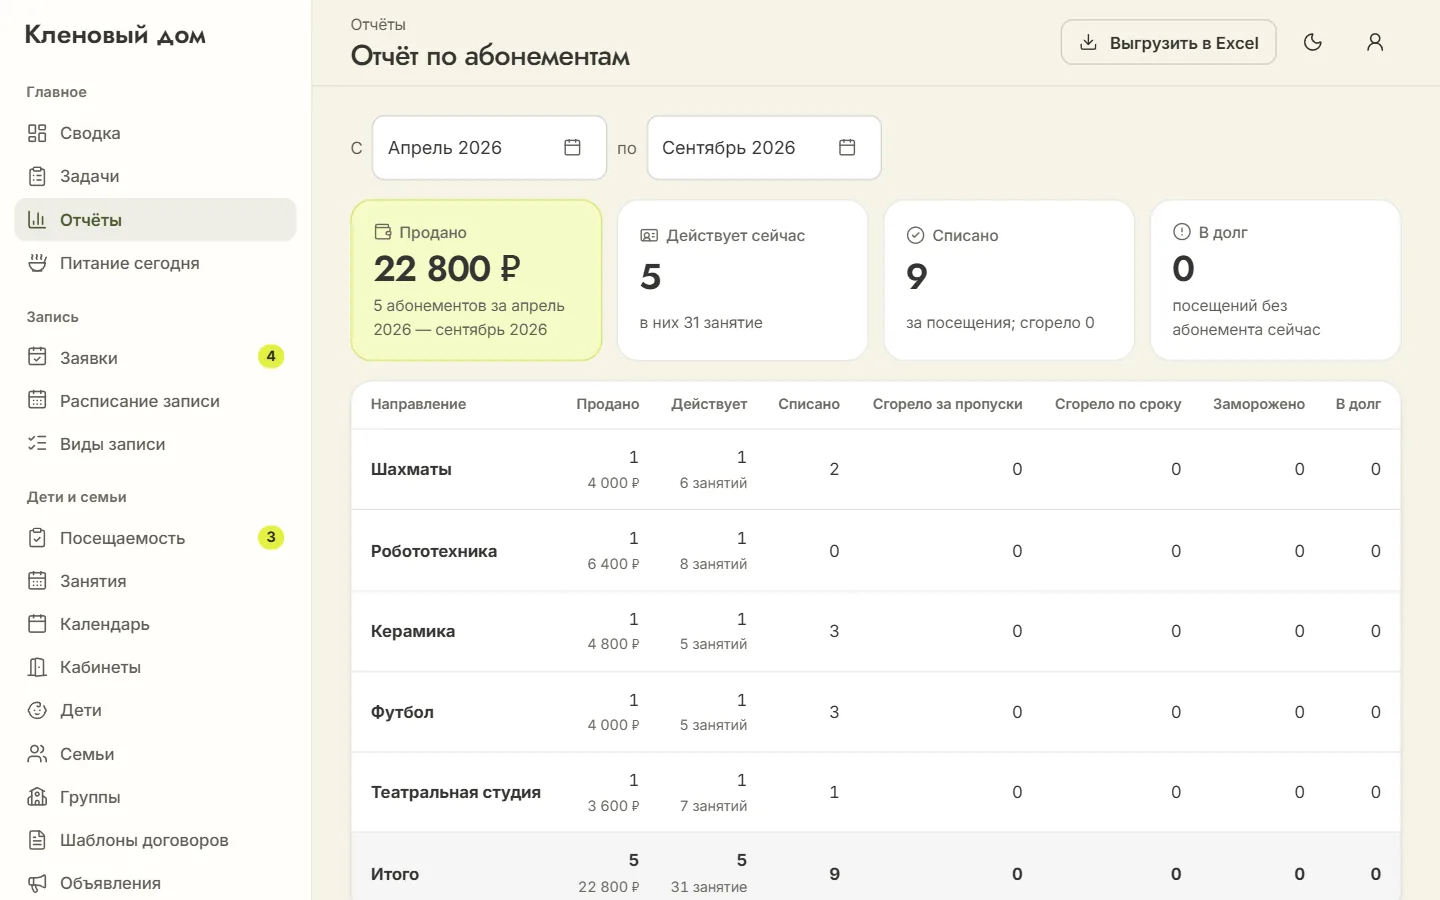Click the Отчёты breadcrumb link
Image resolution: width=1440 pixels, height=900 pixels.
click(378, 24)
